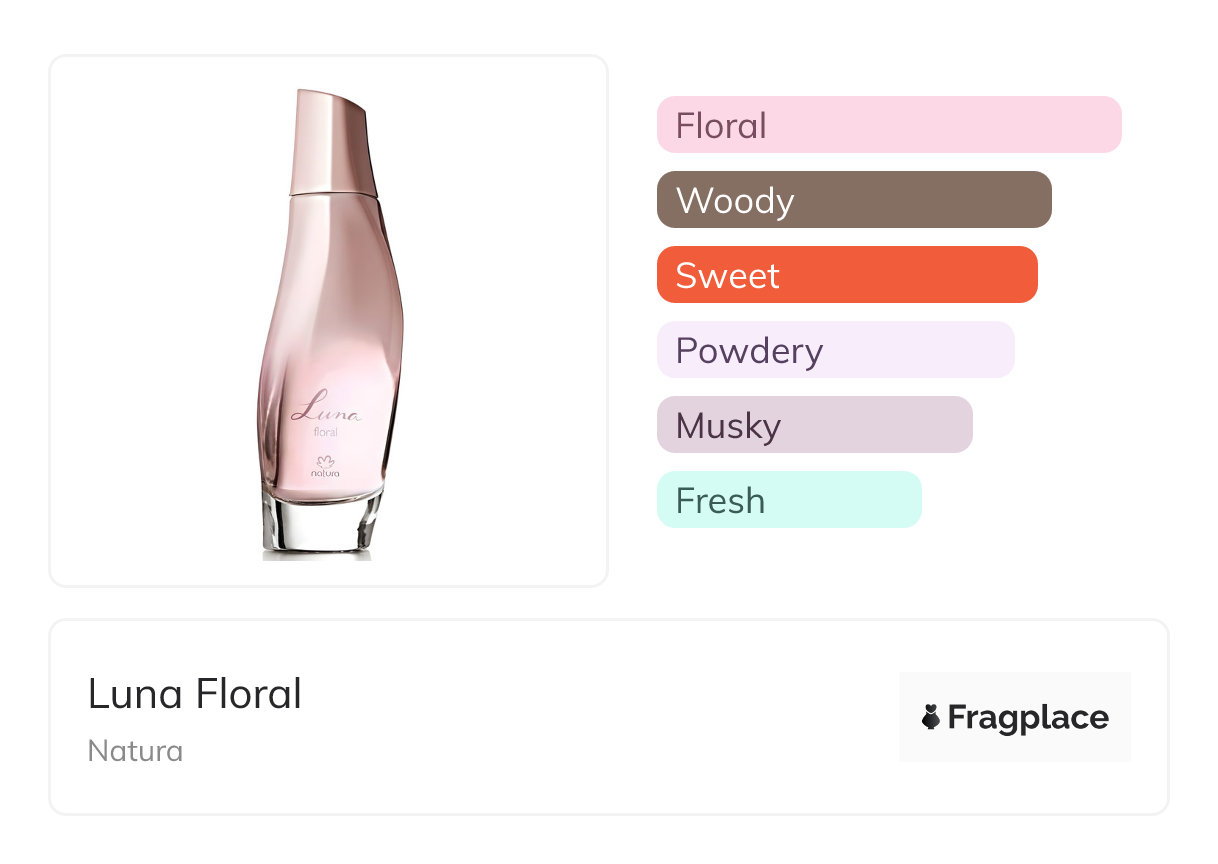
Task: Select the orange Sweet accord bar
Action: (x=846, y=275)
